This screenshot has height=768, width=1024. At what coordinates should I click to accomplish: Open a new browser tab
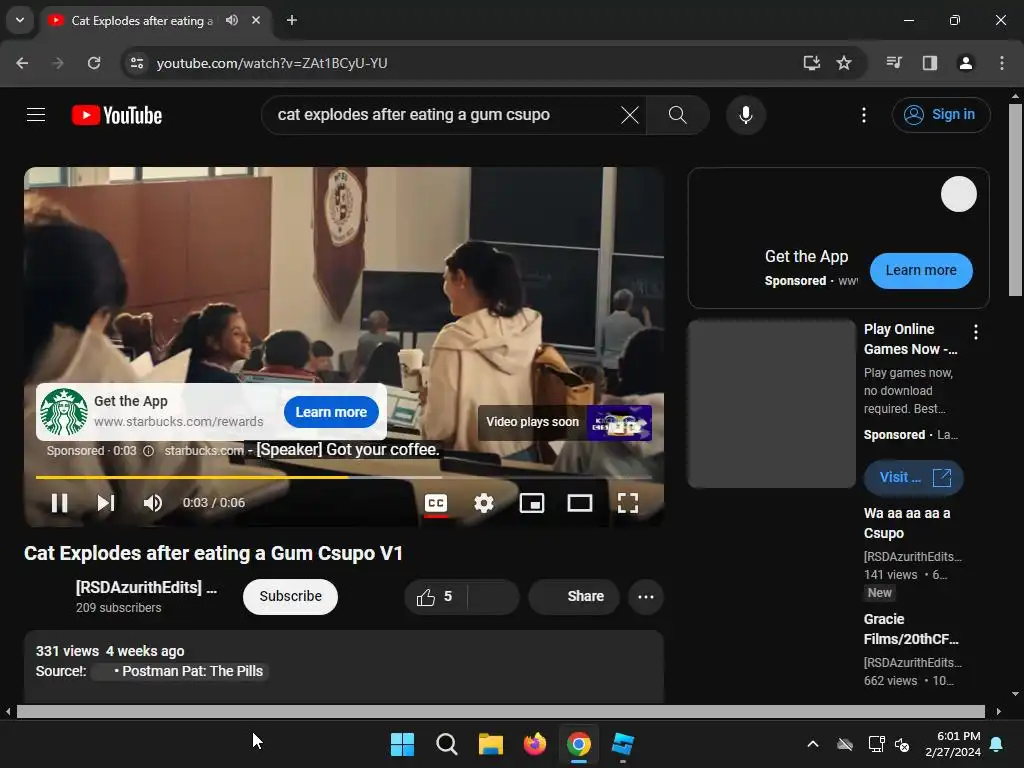coord(292,20)
